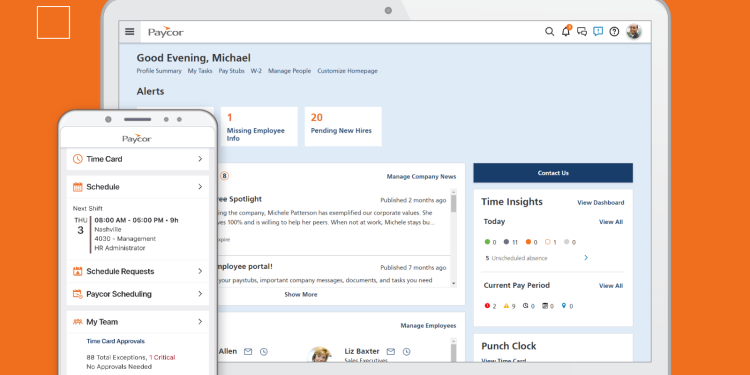This screenshot has height=375, width=750.
Task: Click the 1 Critical exceptions text
Action: [162, 357]
